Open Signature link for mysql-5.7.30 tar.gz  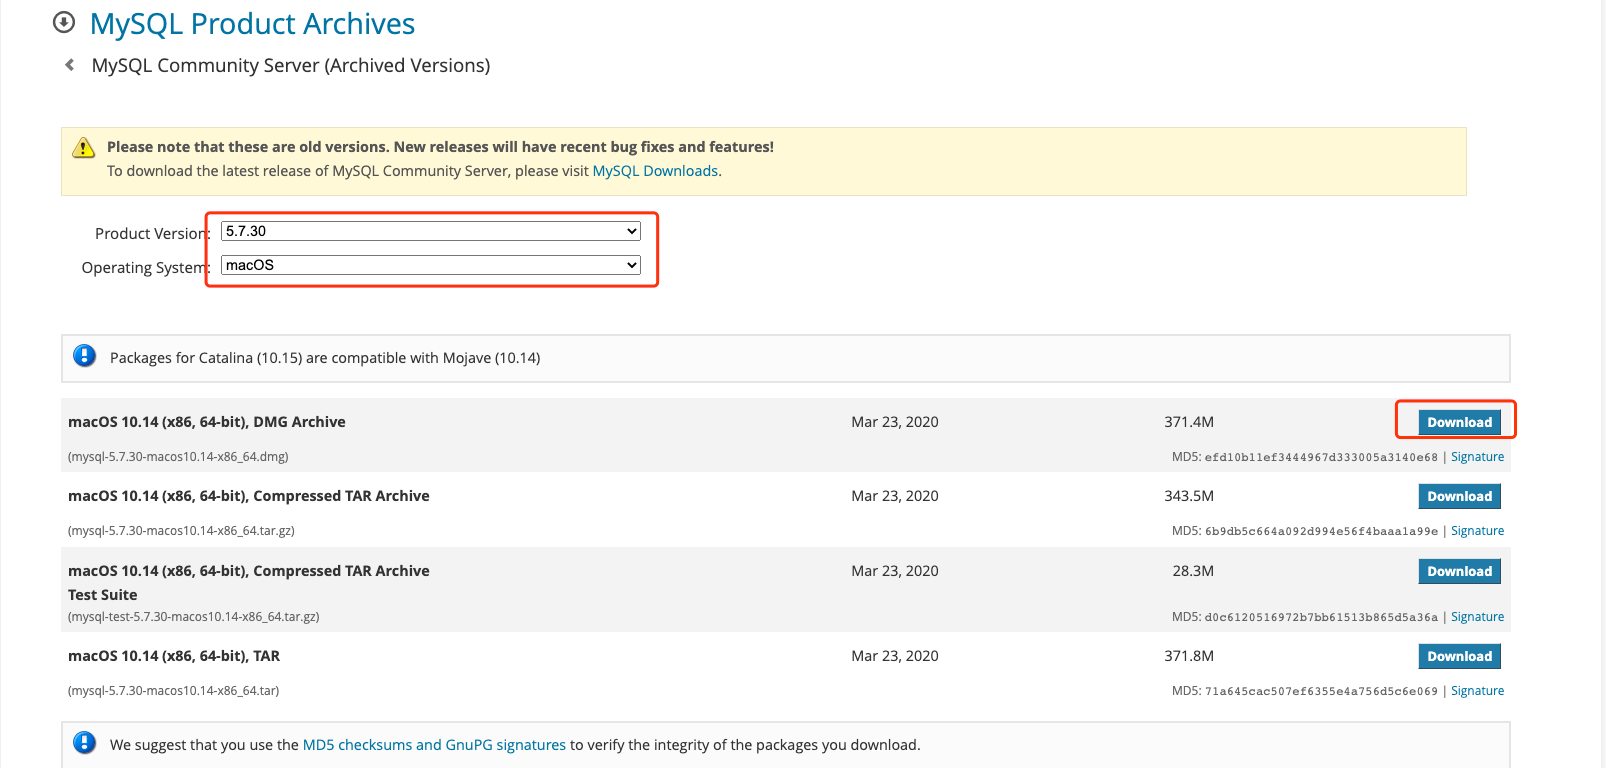point(1477,531)
